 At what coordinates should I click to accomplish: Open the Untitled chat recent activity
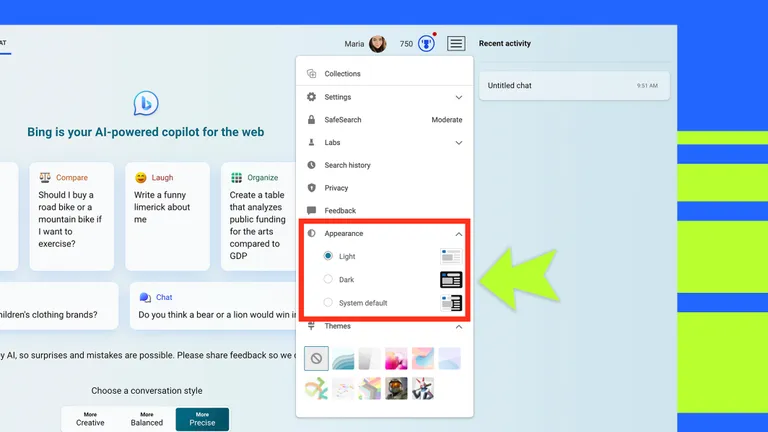point(574,85)
